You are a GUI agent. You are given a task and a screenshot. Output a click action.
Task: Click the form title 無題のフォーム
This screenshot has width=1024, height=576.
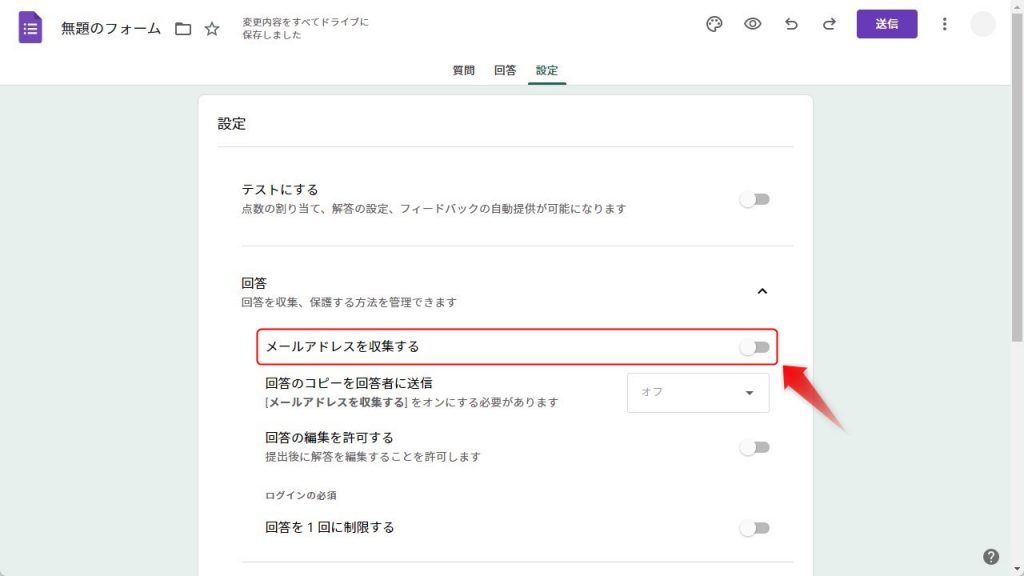pyautogui.click(x=111, y=29)
